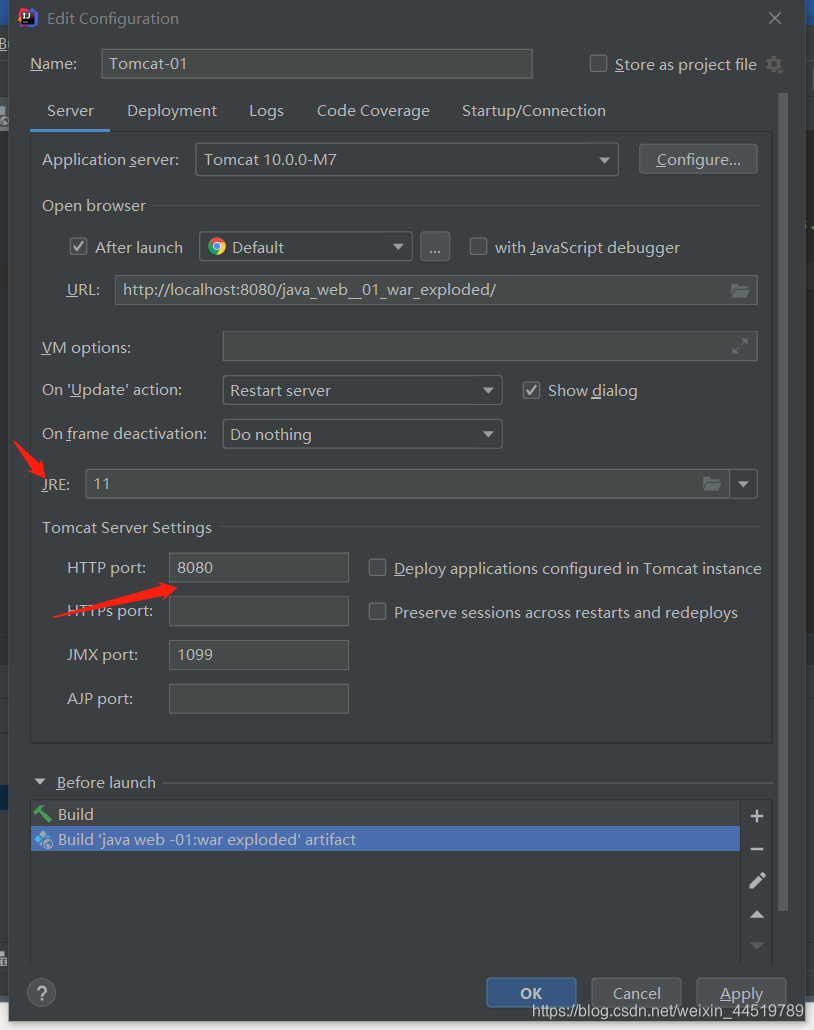Open help with the question mark button
This screenshot has height=1030, width=814.
coord(41,993)
